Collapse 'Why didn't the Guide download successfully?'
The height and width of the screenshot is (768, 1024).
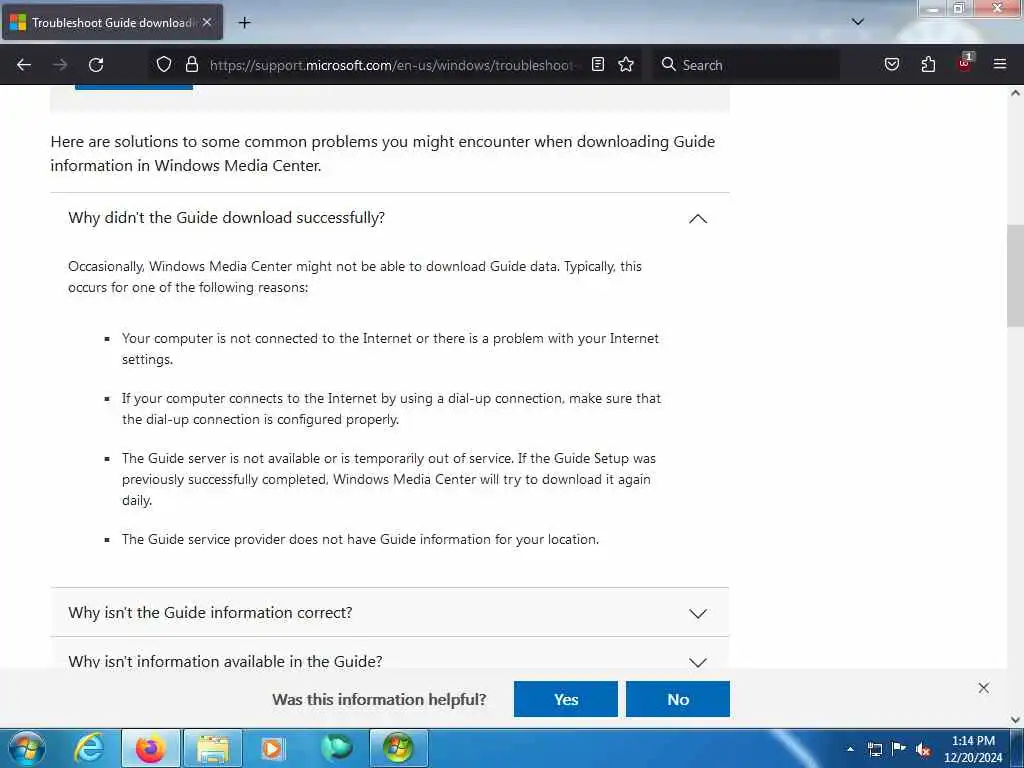[389, 218]
